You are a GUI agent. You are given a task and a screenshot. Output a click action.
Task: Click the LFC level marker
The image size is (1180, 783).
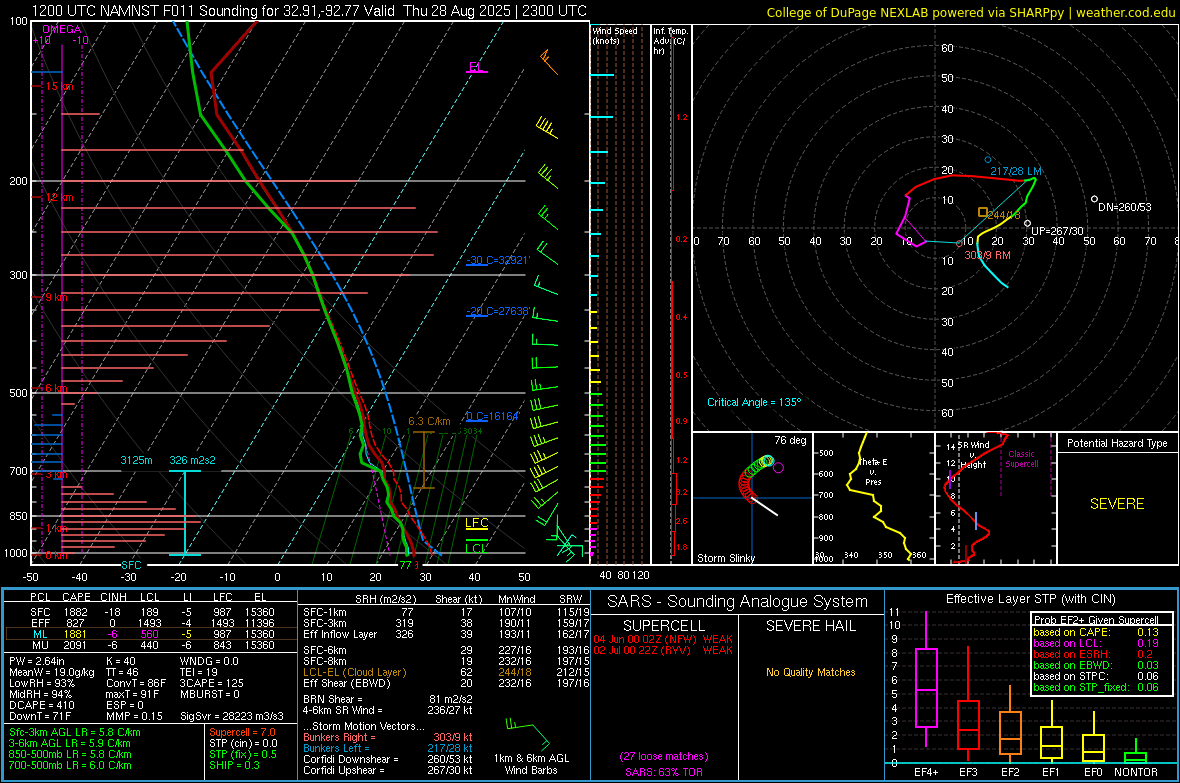[x=476, y=523]
